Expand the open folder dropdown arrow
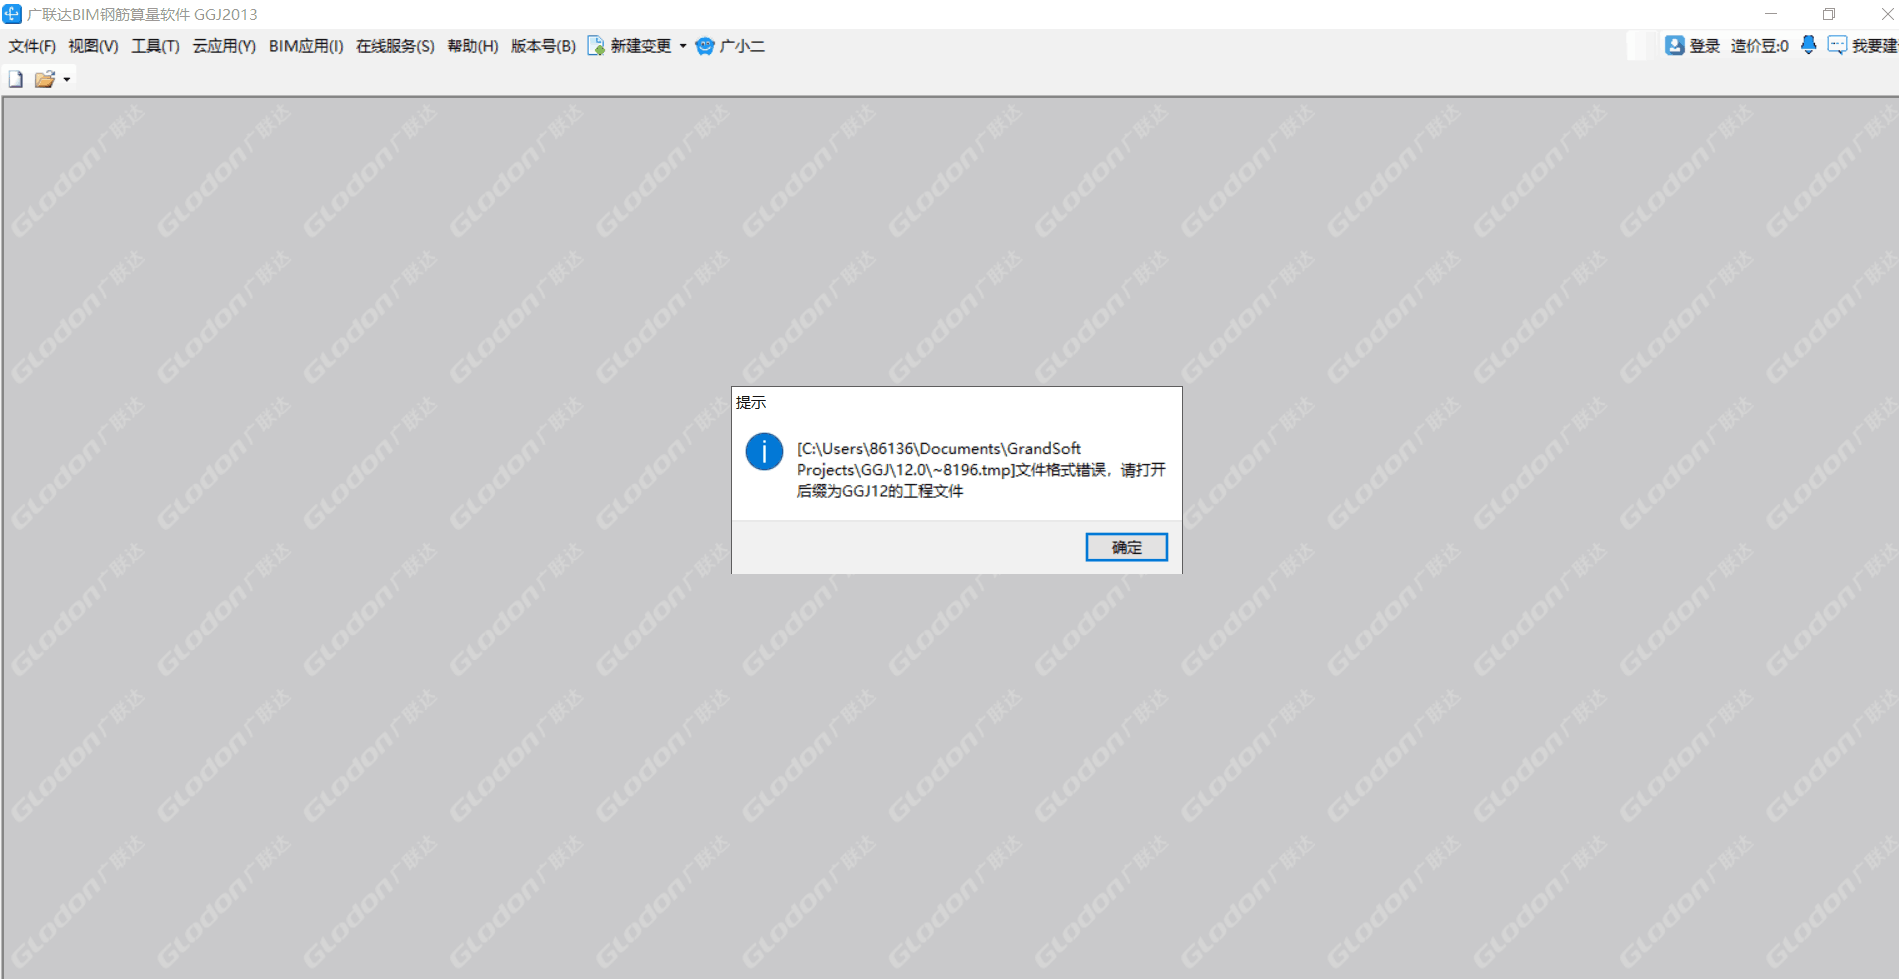This screenshot has height=979, width=1899. 67,79
